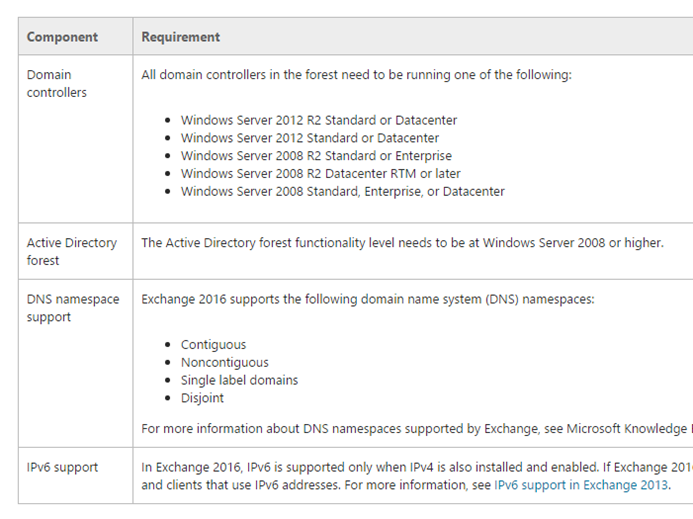Click the Contiguous list item

tap(213, 345)
